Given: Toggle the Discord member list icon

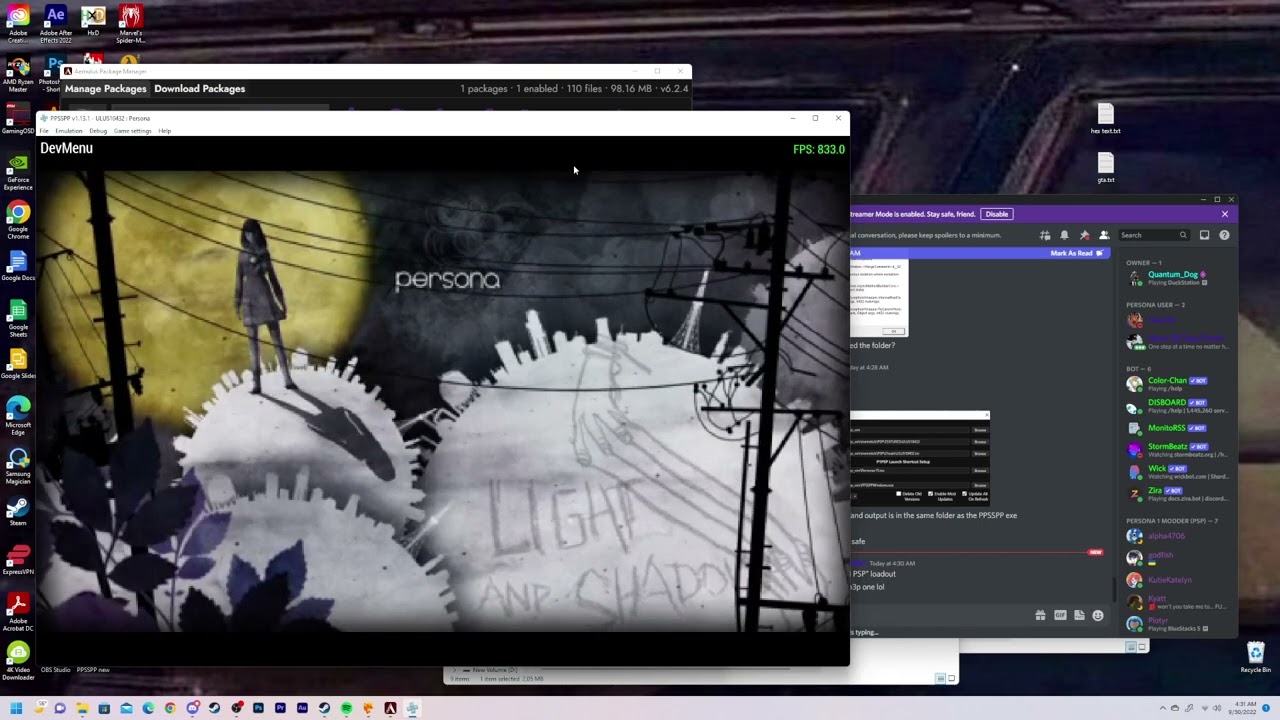Looking at the screenshot, I should 1104,235.
